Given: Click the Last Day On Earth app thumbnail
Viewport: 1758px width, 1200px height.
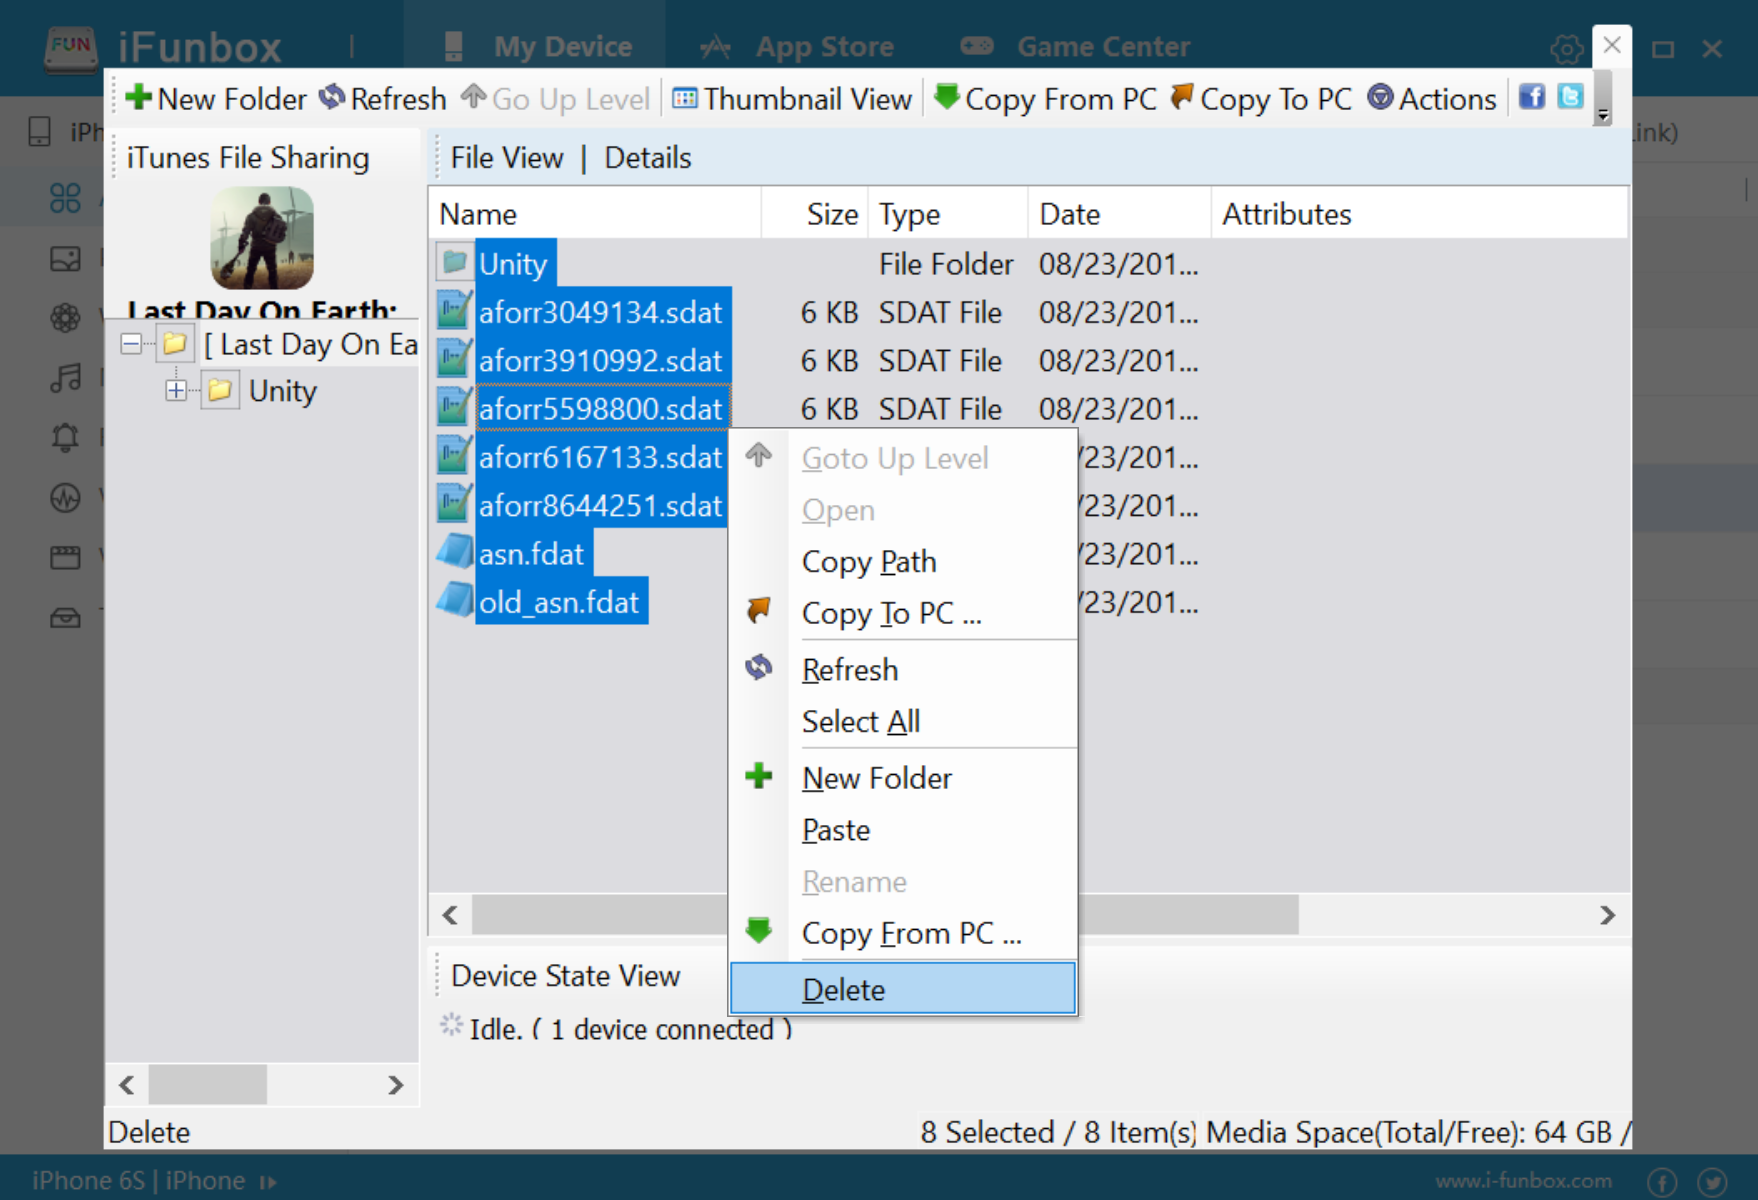Looking at the screenshot, I should pyautogui.click(x=262, y=239).
